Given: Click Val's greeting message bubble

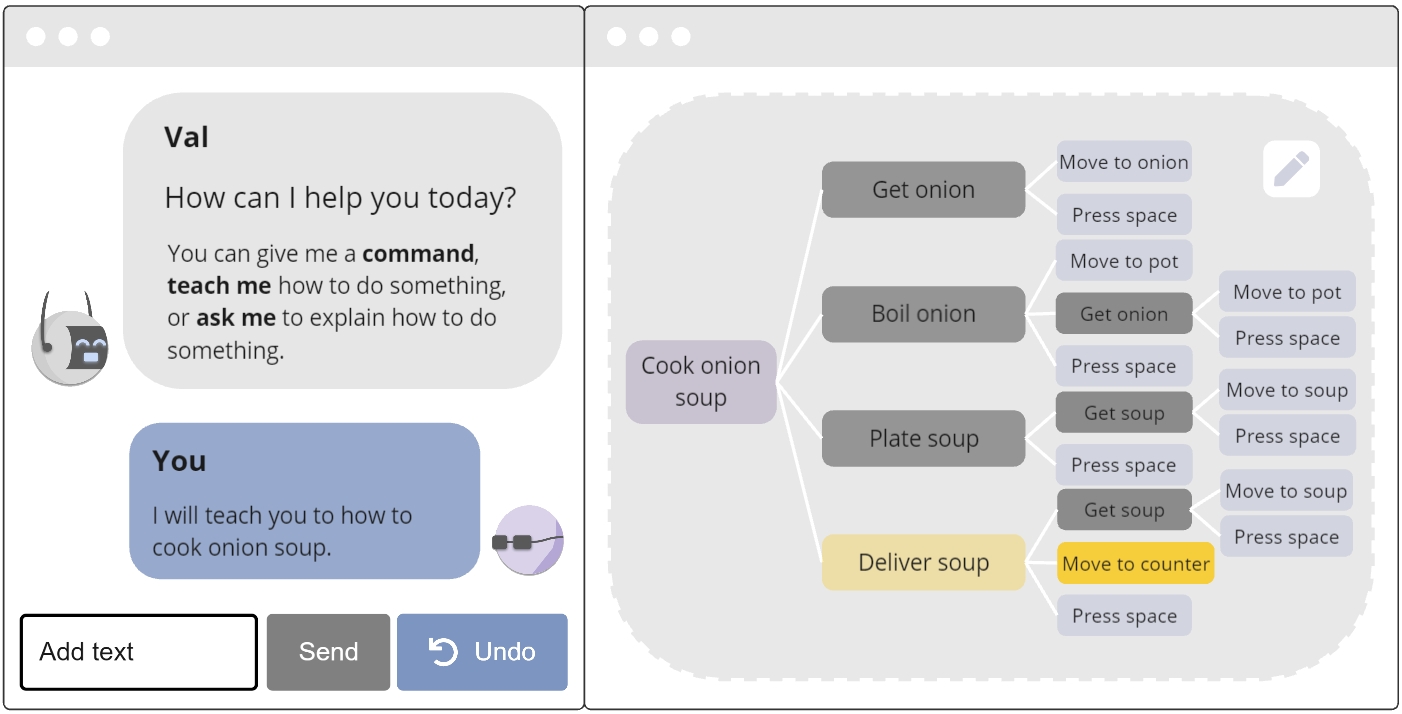Looking at the screenshot, I should click(x=342, y=241).
